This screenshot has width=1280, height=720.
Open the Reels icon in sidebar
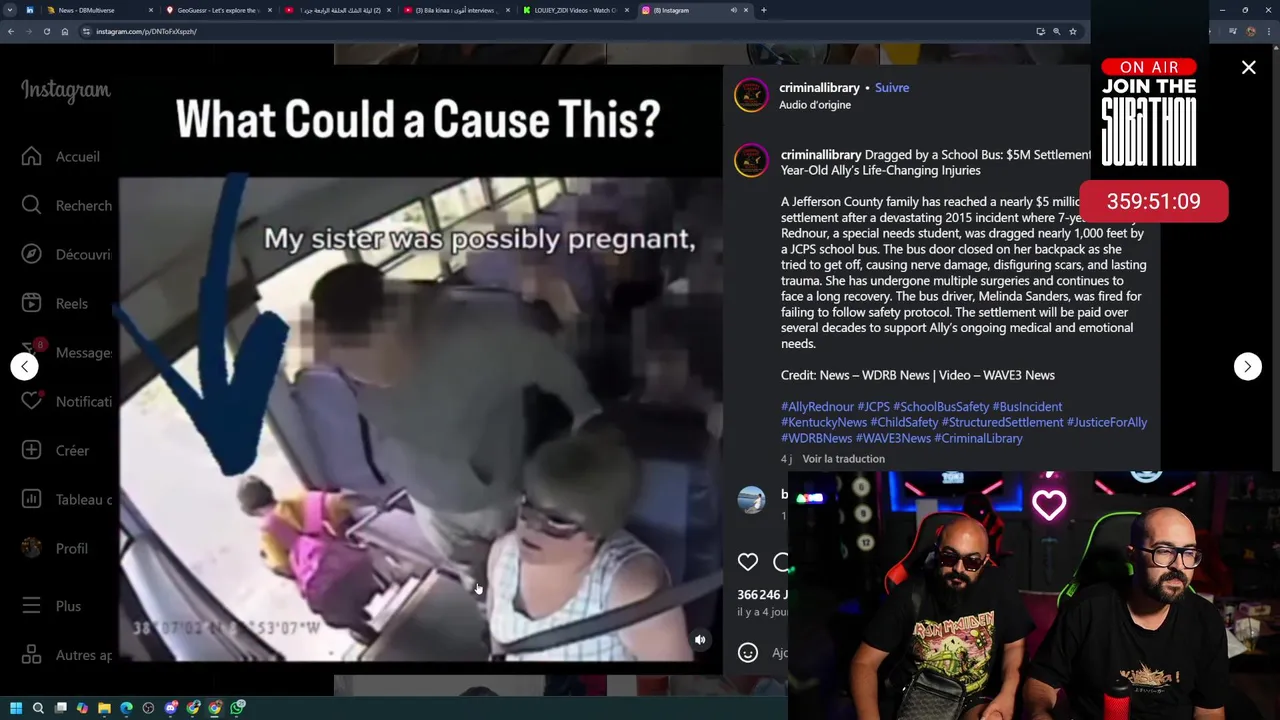(x=31, y=303)
